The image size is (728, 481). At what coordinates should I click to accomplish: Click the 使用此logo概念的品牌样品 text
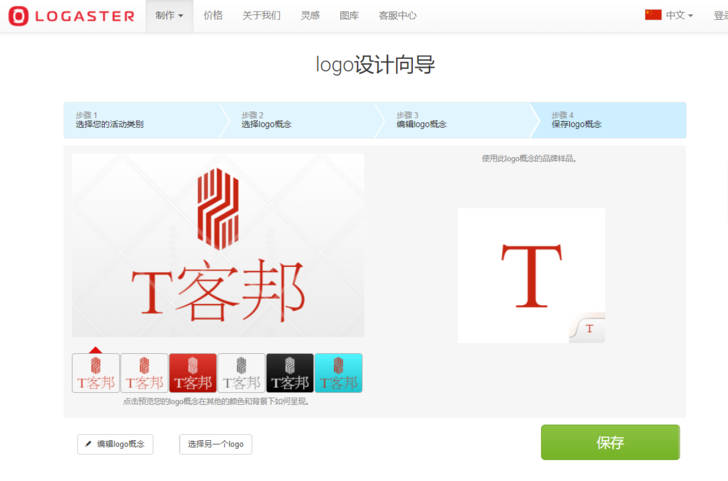click(x=529, y=159)
